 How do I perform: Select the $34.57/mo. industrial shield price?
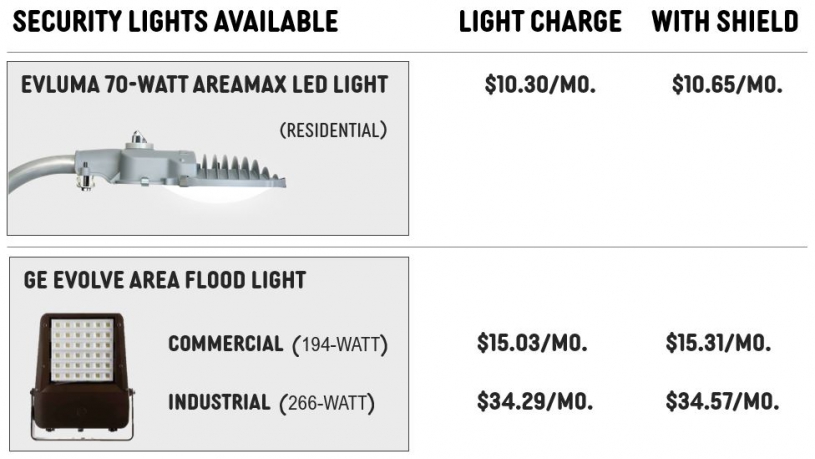pos(722,401)
